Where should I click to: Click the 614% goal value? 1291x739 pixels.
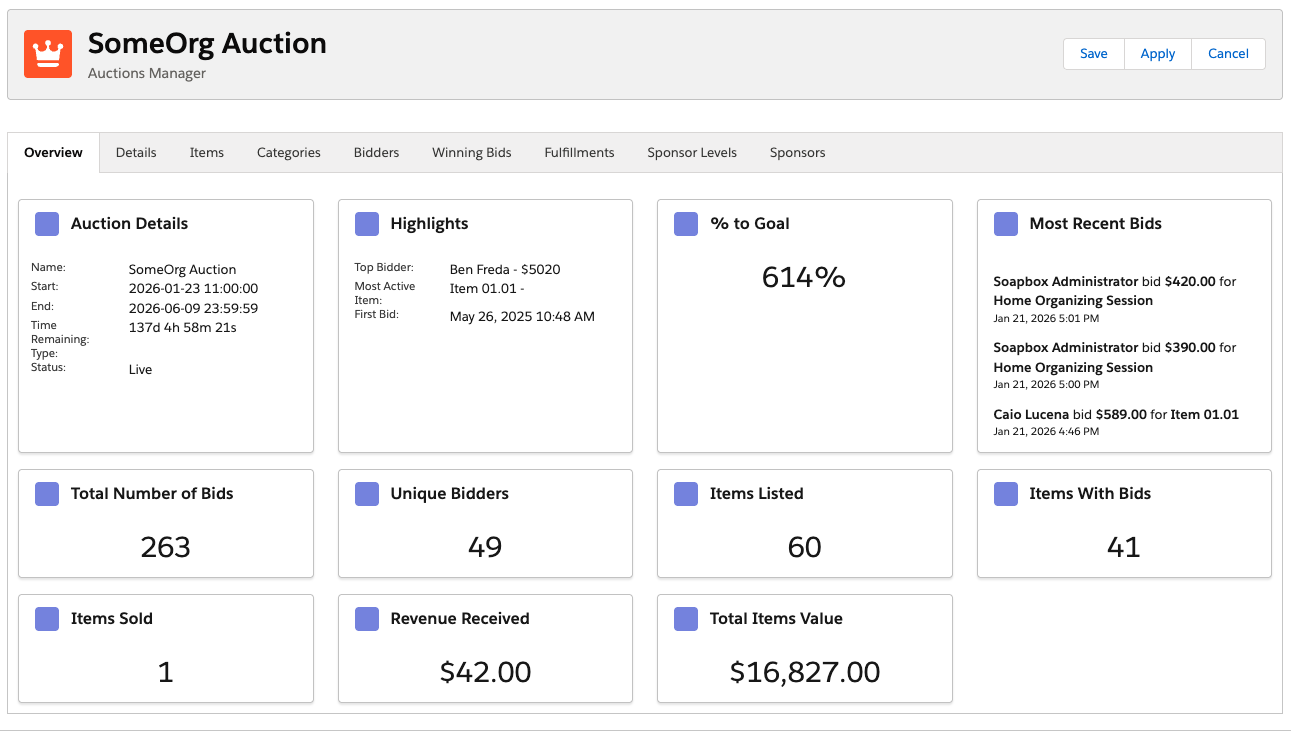click(x=804, y=277)
